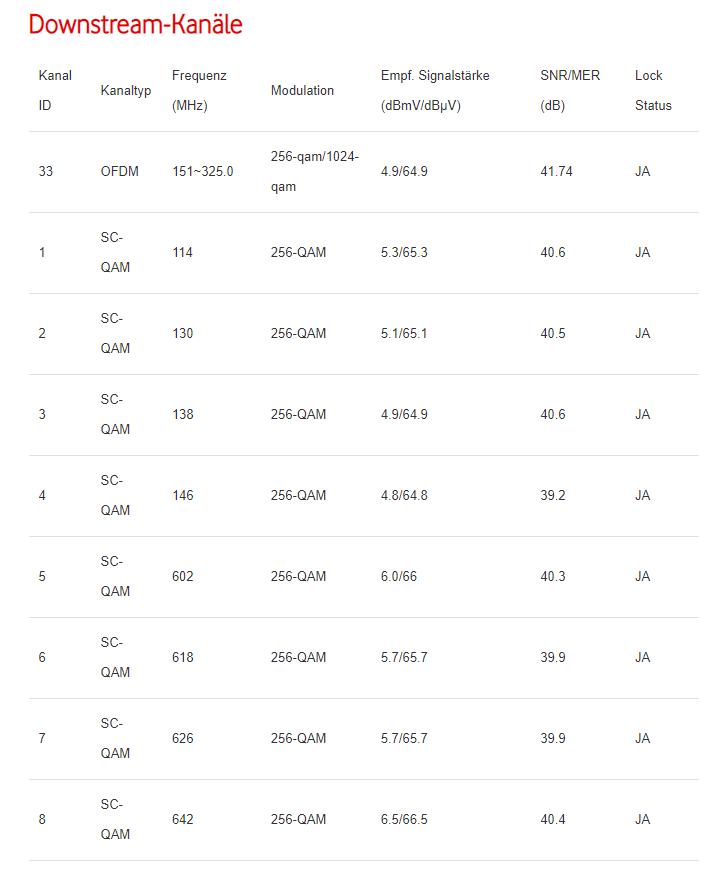Click the 626 frequency cell
Image resolution: width=725 pixels, height=870 pixels.
pos(182,739)
